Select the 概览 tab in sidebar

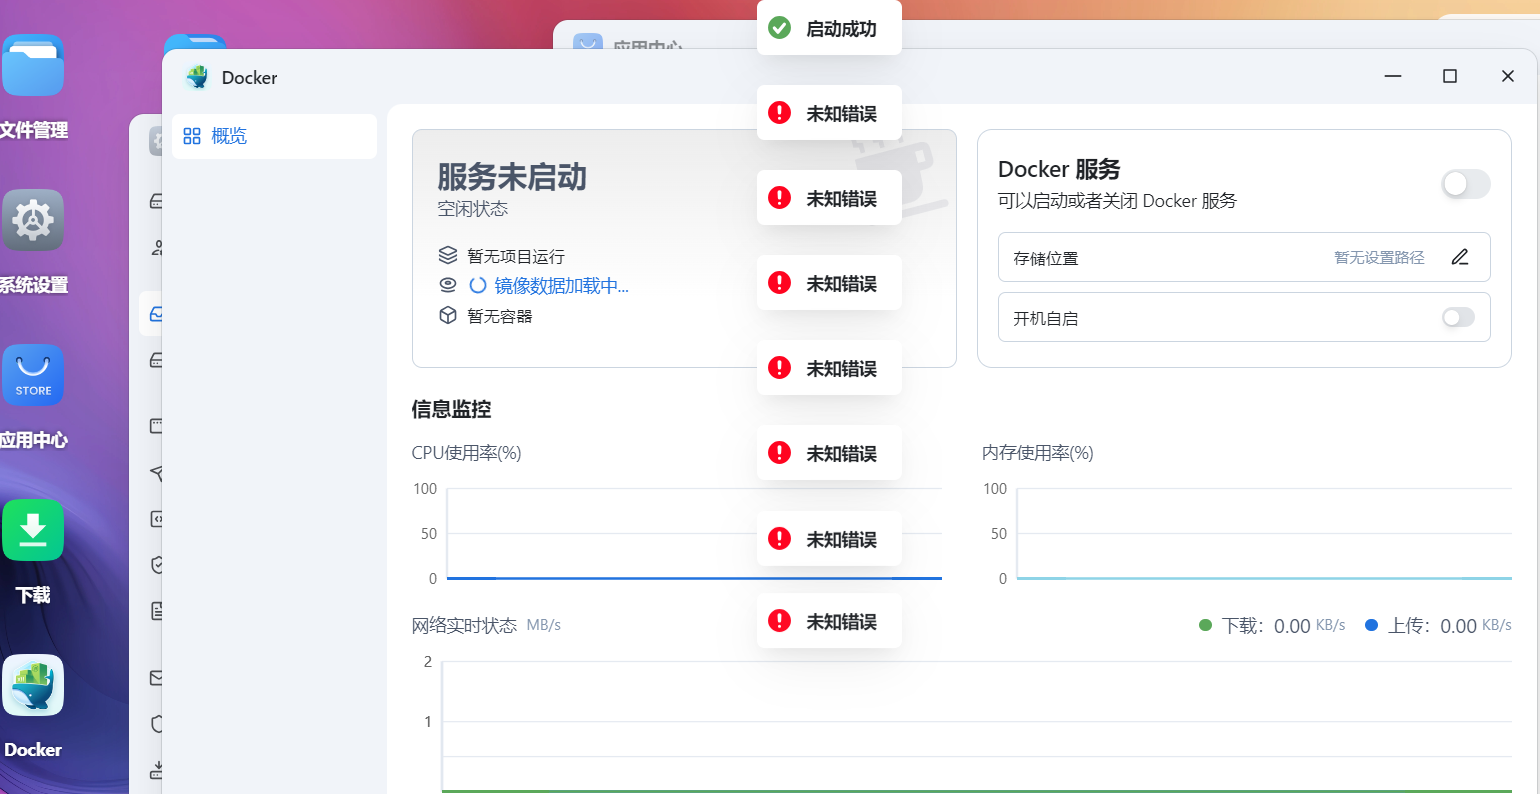coord(228,136)
